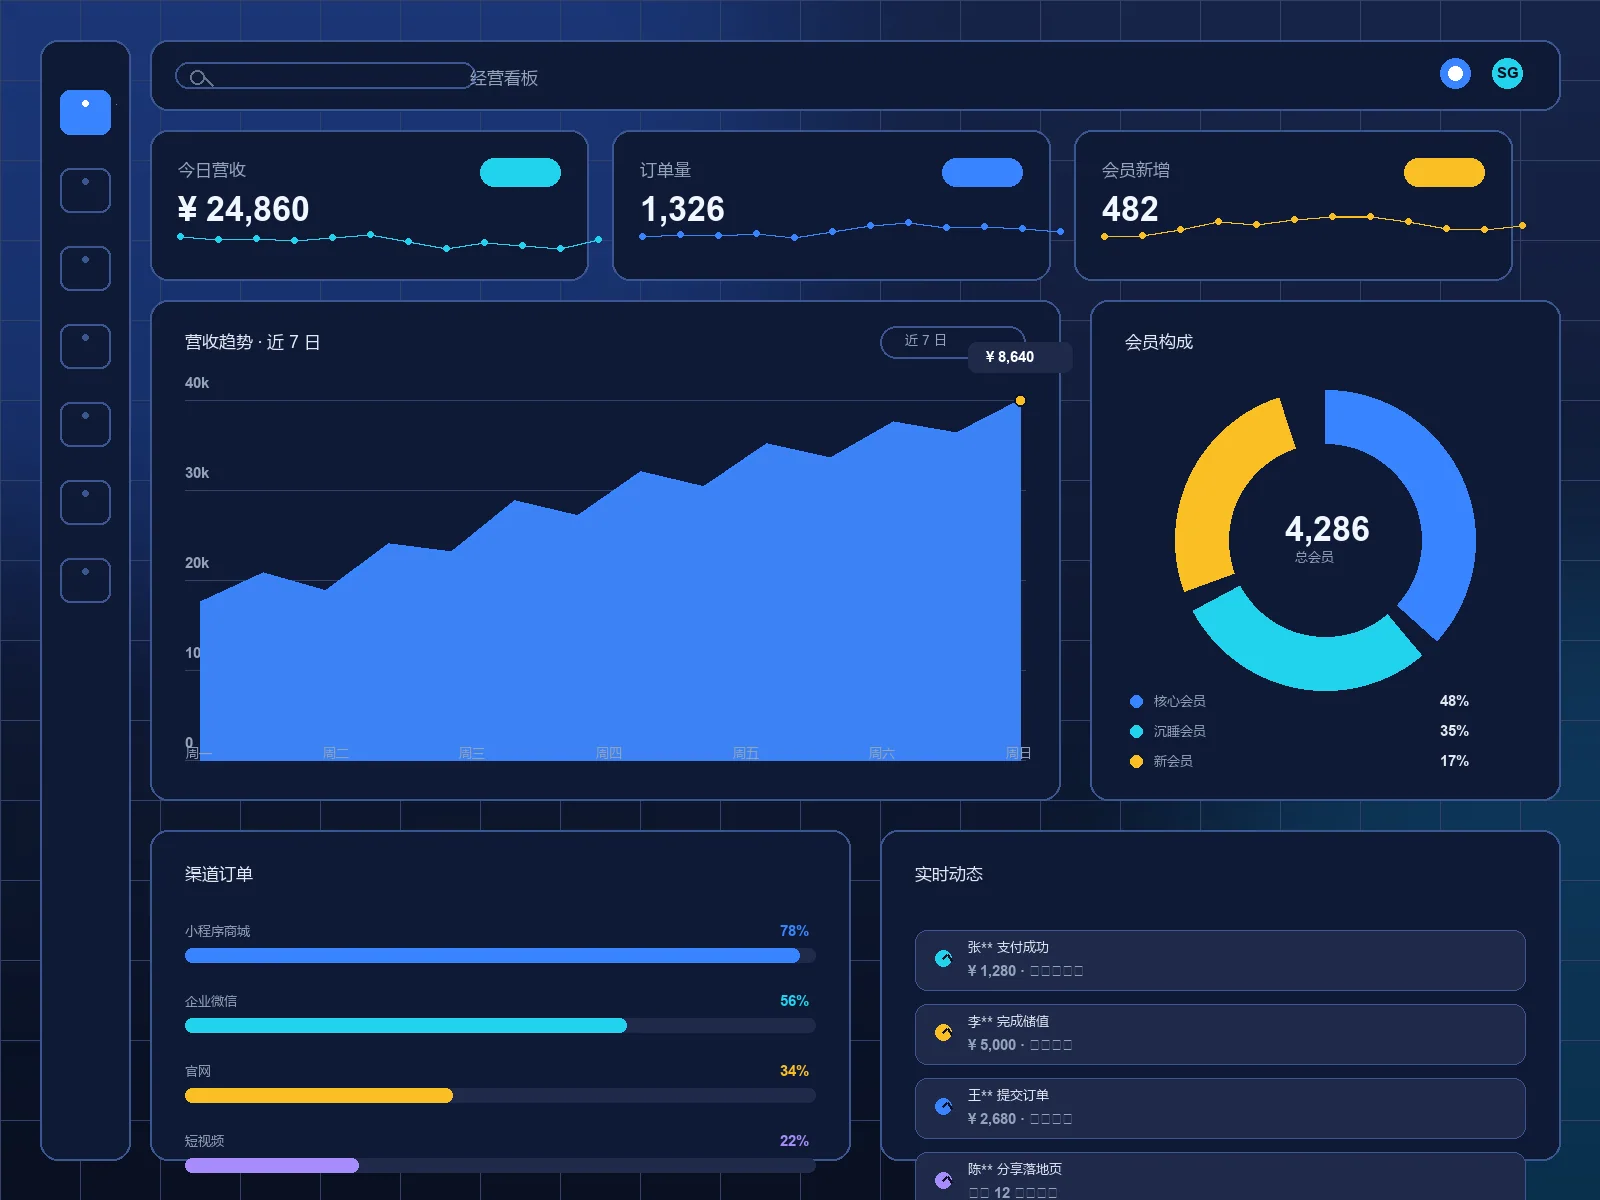Screen dimensions: 1600x1200
Task: Click the blue icon beside 王** 提交订单
Action: click(x=943, y=1107)
